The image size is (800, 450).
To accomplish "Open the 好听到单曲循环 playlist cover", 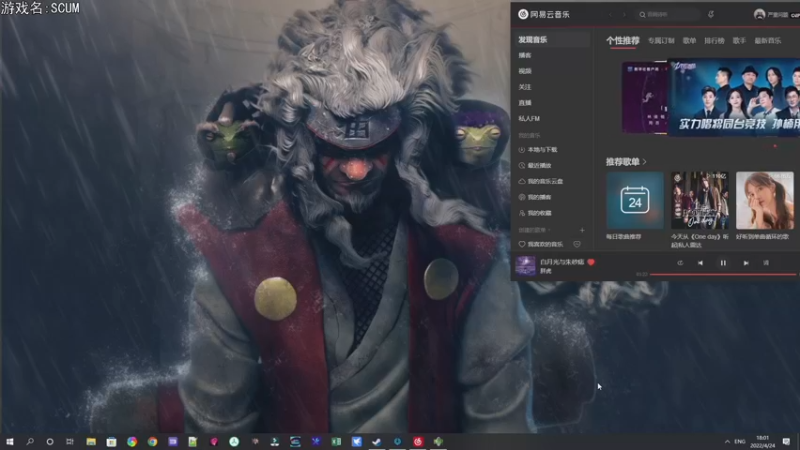I will (x=764, y=200).
